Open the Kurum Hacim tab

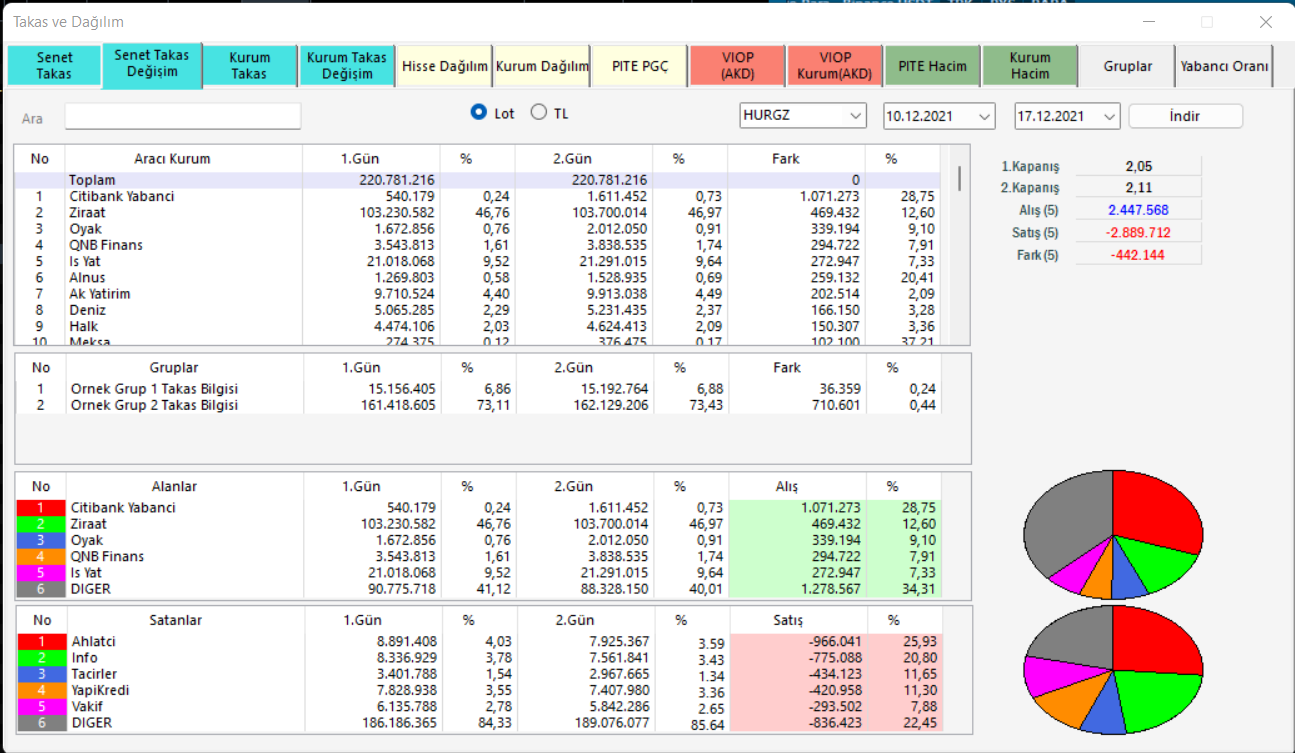click(1030, 66)
